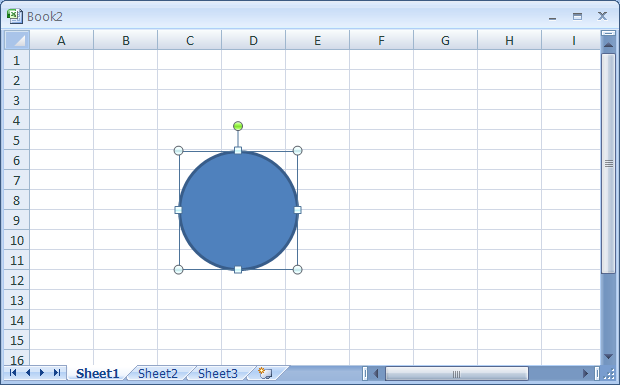
Task: Click the vertical scrollbar up arrow
Action: 609,45
